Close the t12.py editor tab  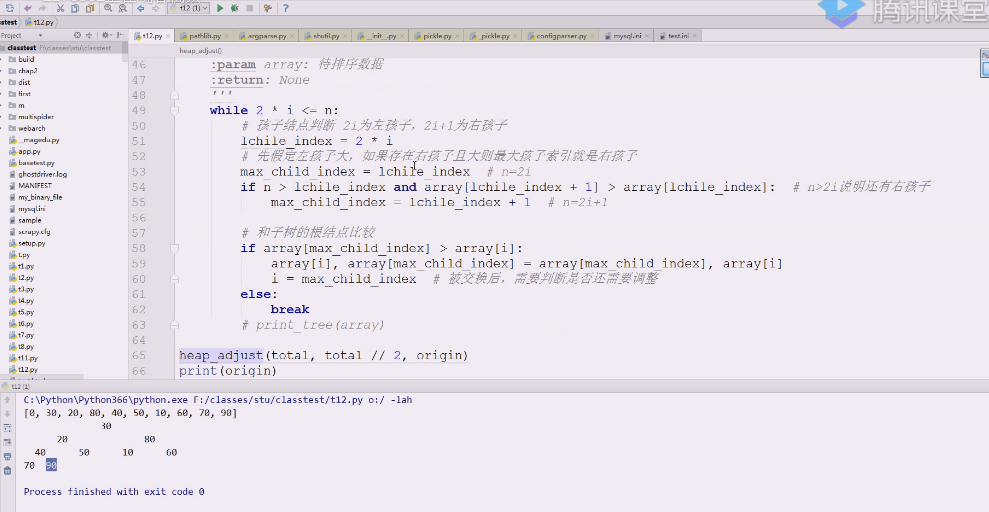168,36
